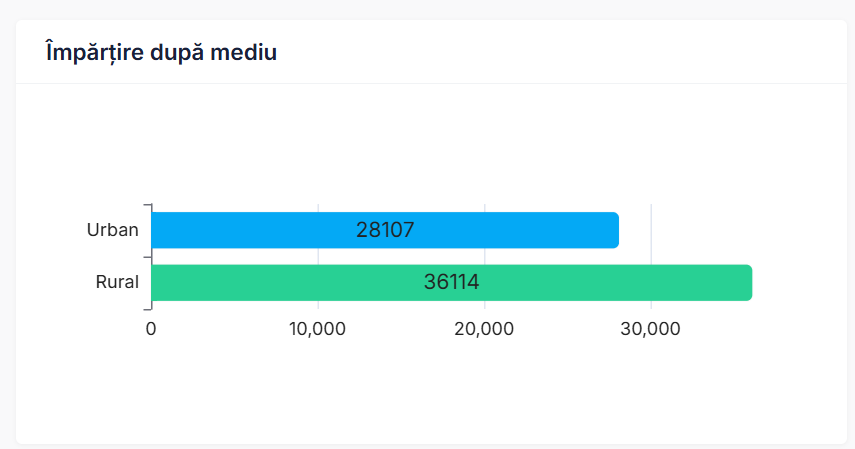This screenshot has width=855, height=449.
Task: Click the rounded right end of Urban bar
Action: [x=615, y=231]
